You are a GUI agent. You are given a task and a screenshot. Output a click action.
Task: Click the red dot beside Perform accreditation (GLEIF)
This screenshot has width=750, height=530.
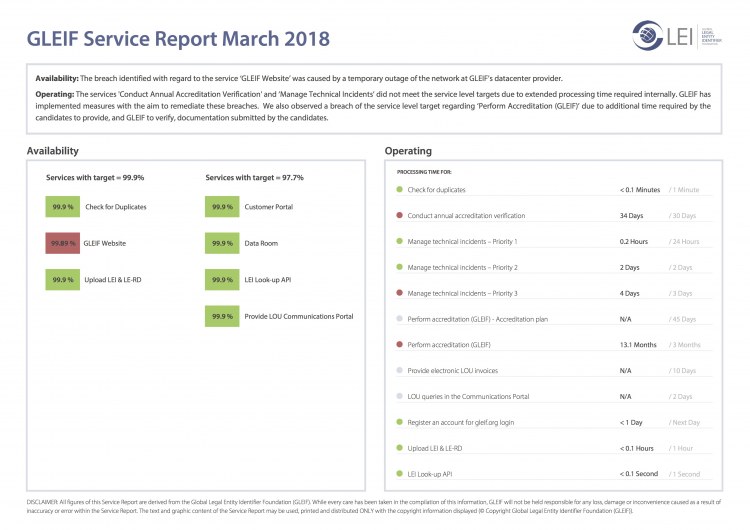pos(399,344)
